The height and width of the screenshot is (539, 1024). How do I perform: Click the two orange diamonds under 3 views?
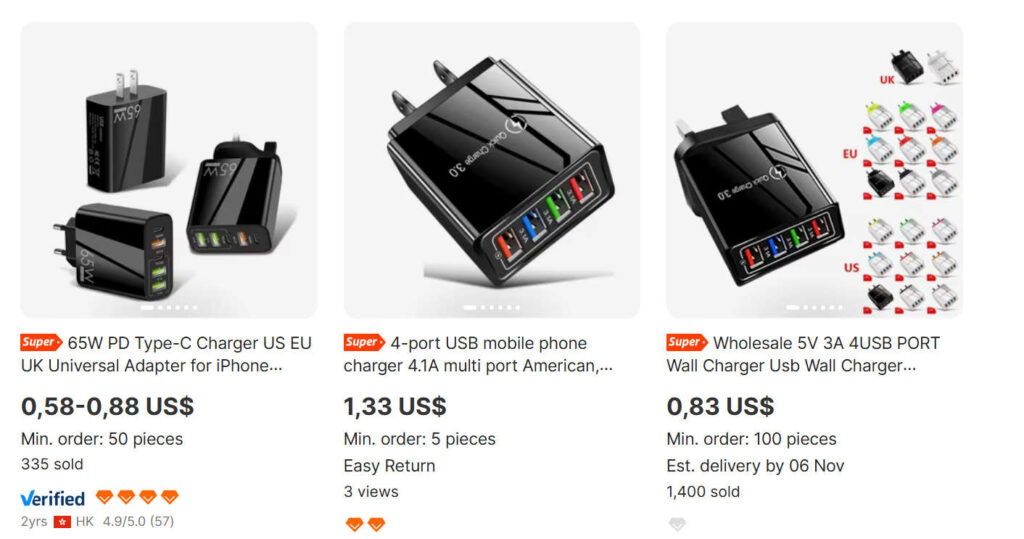click(365, 524)
